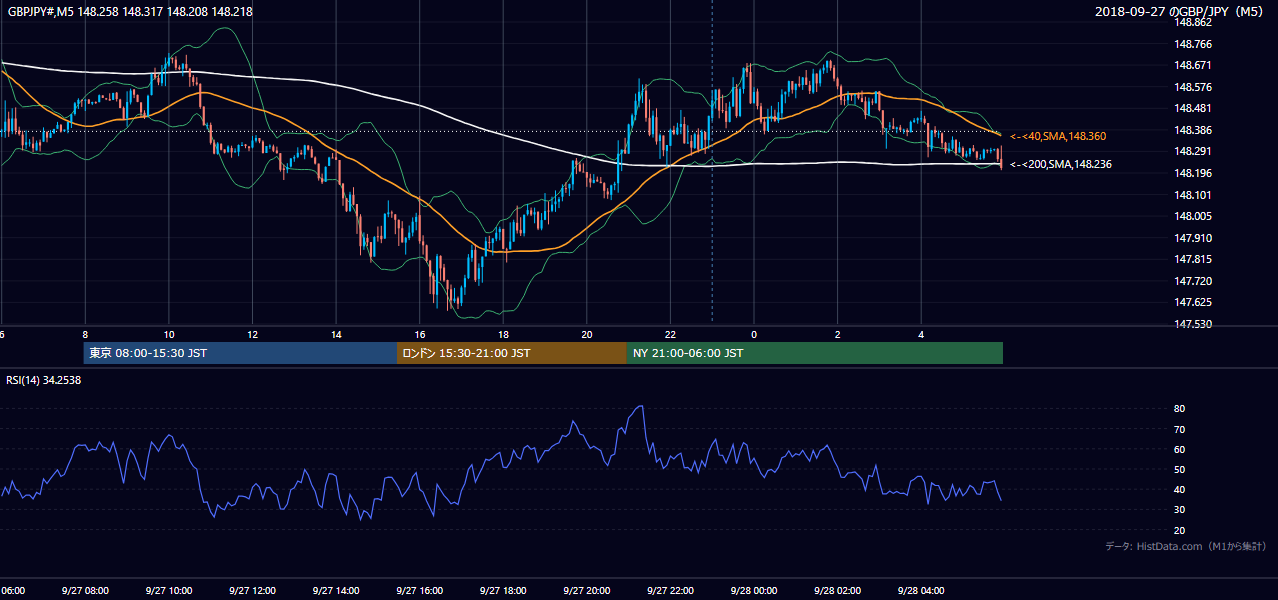Click RSI scale level 80
This screenshot has width=1278, height=600.
click(1179, 409)
